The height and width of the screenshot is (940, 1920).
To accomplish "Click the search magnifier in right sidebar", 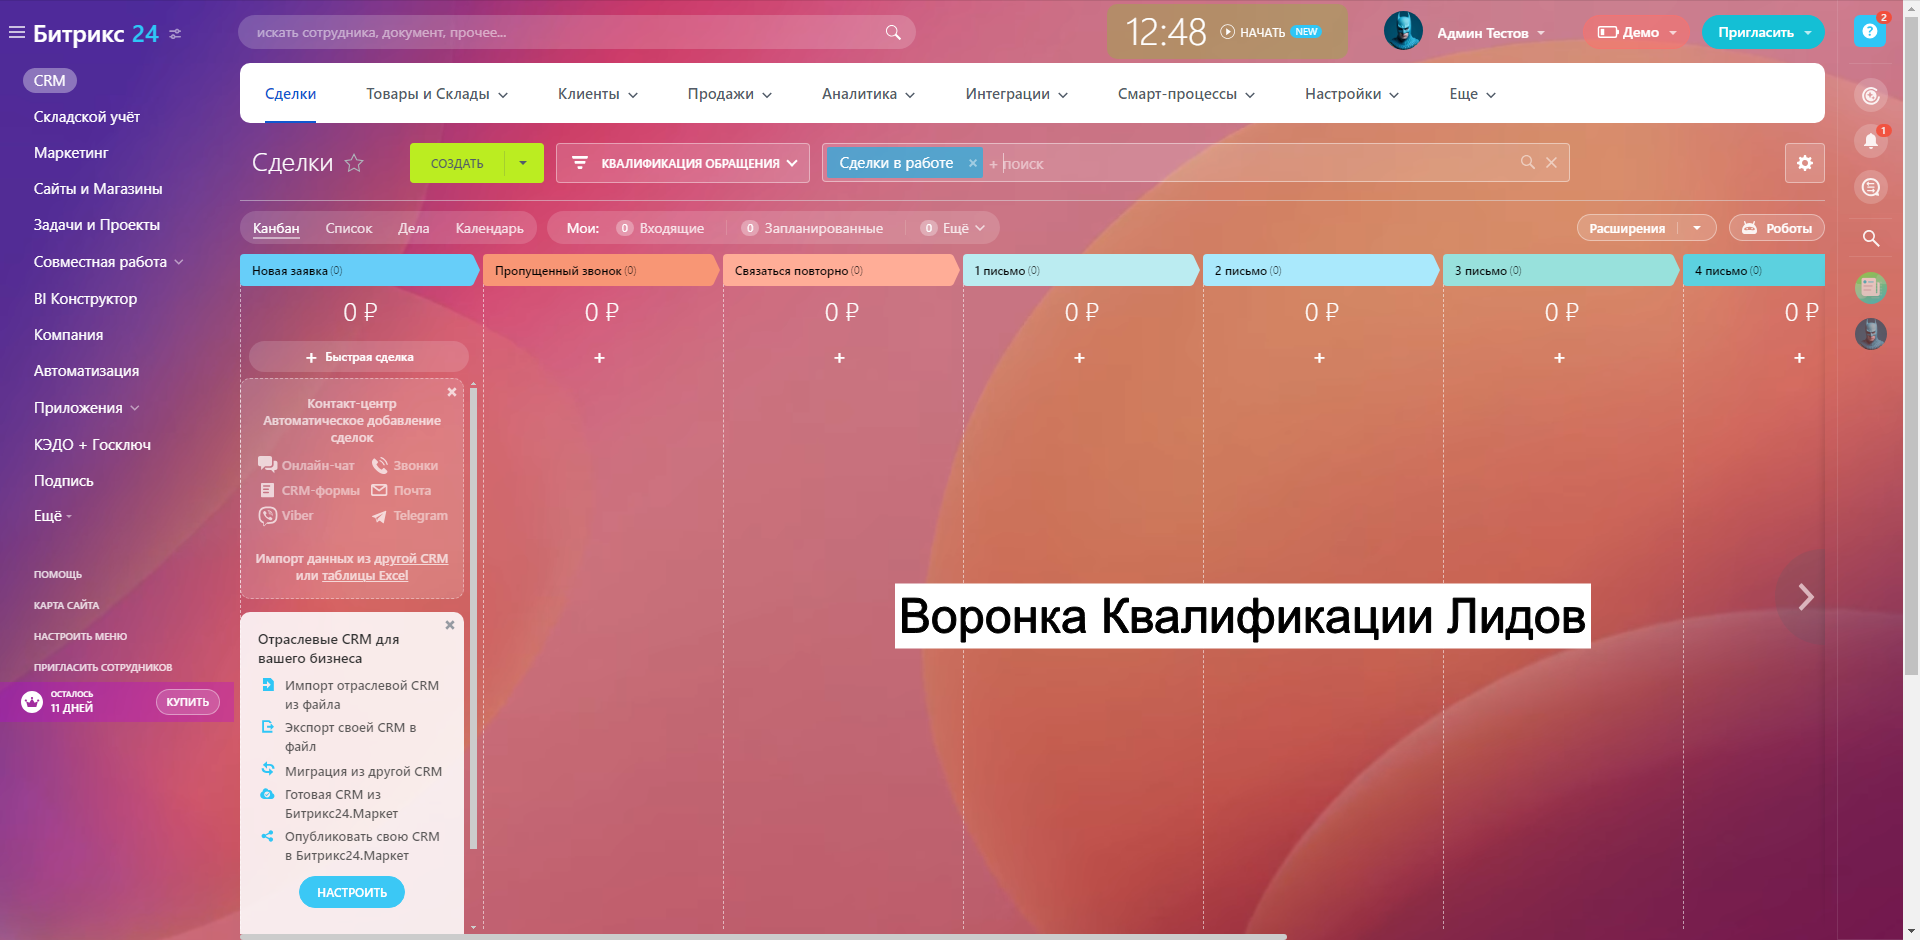I will point(1870,238).
